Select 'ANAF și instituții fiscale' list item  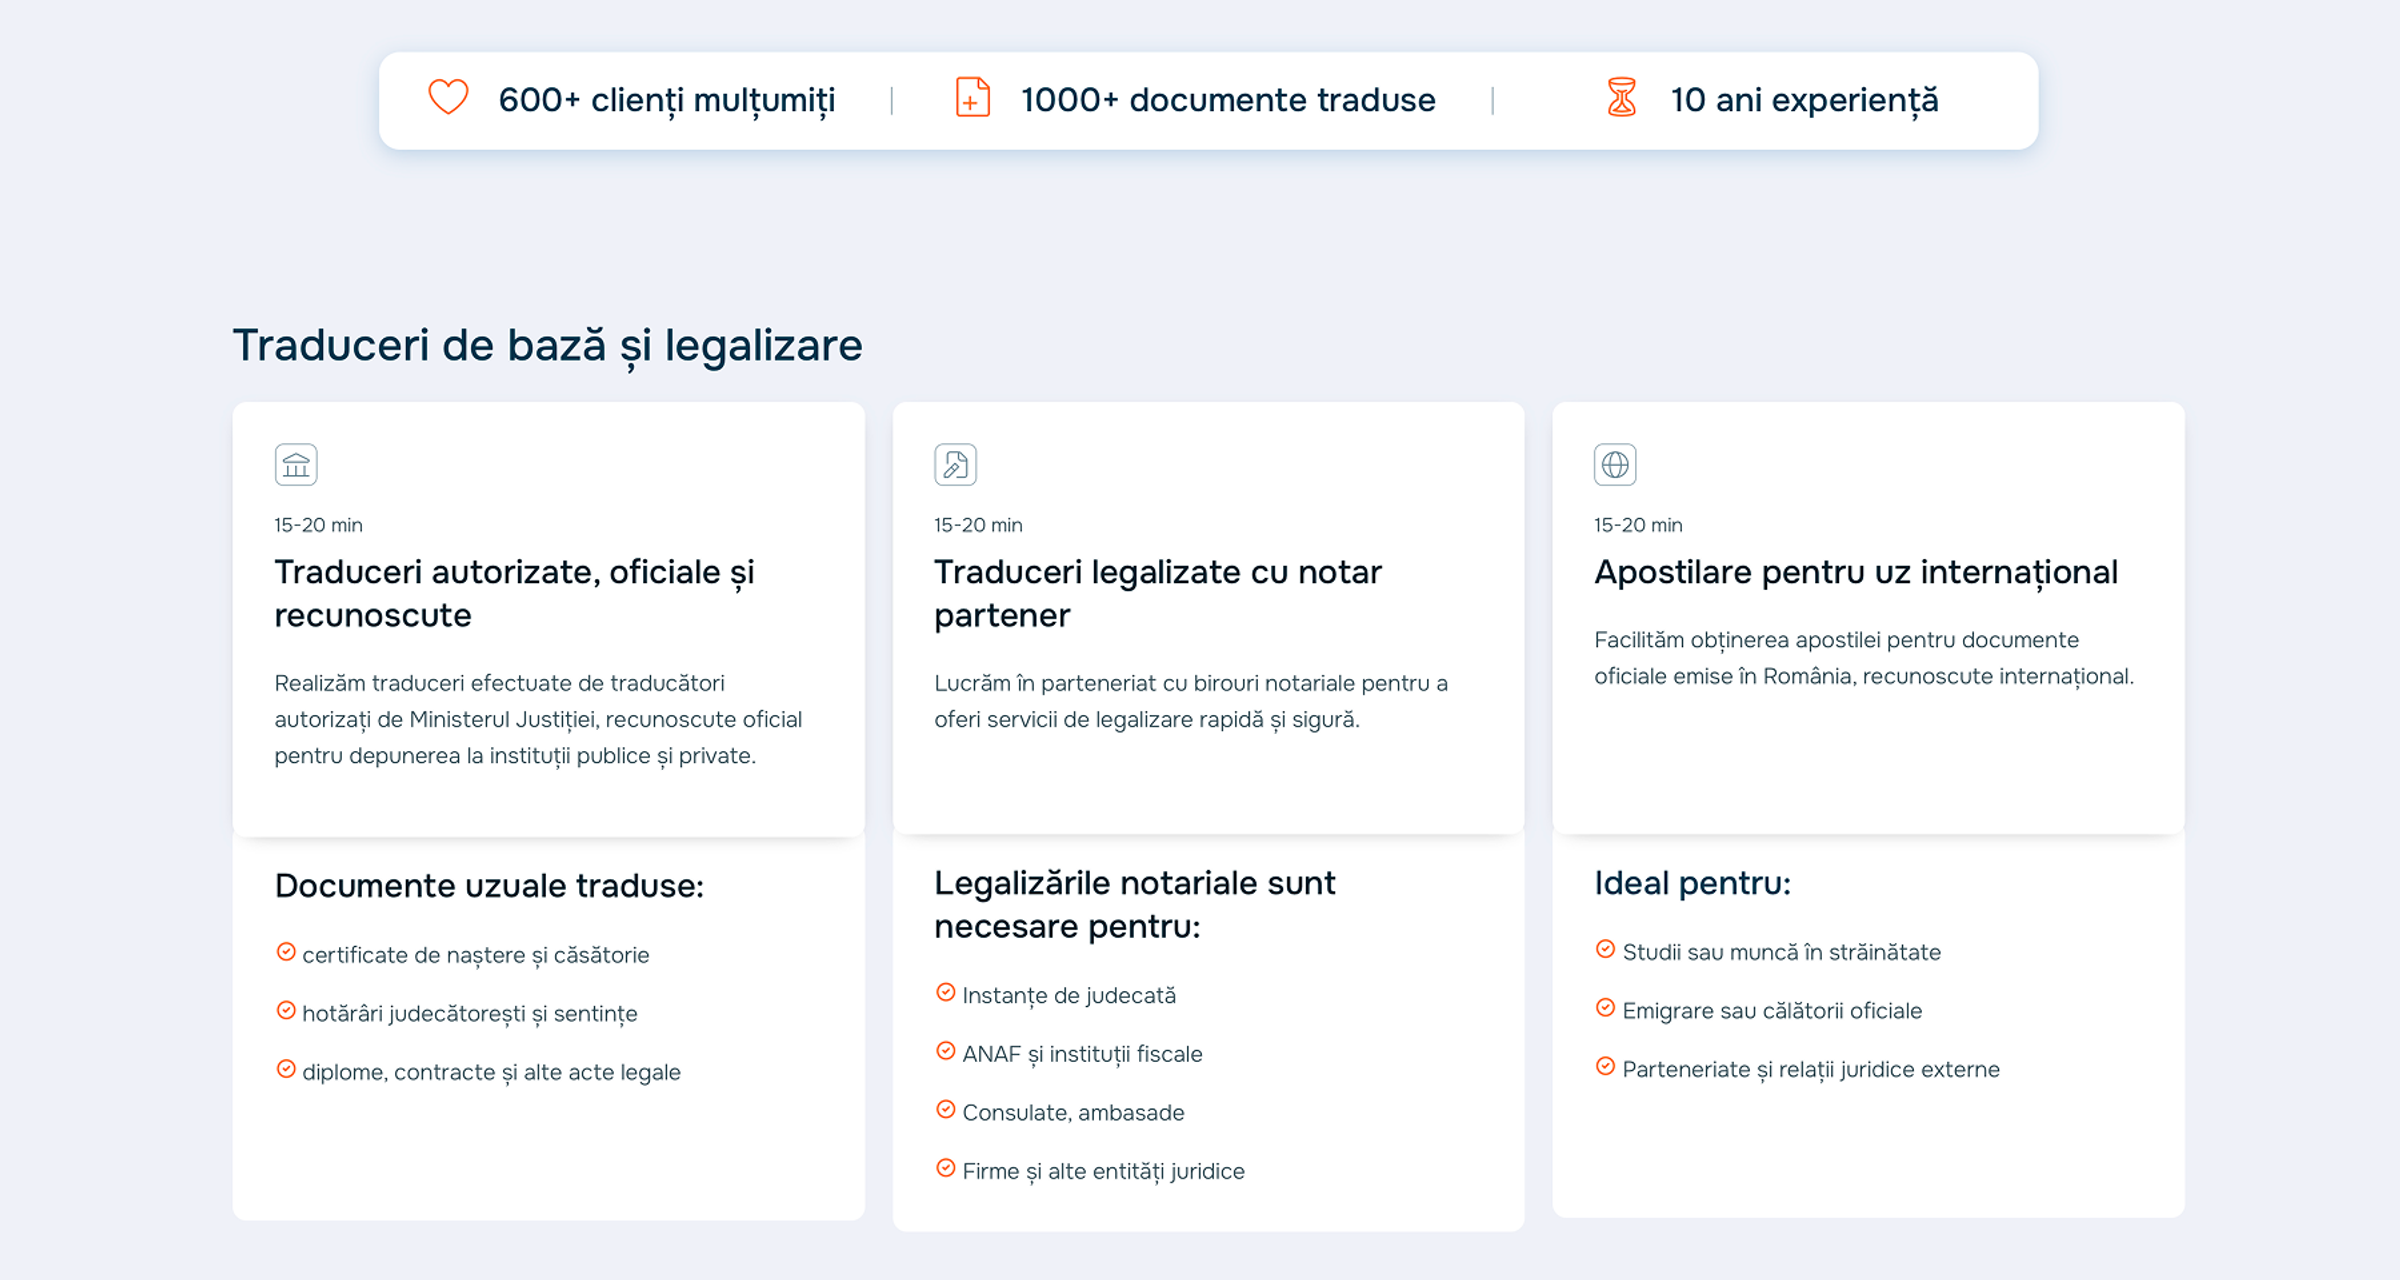tap(1082, 1055)
